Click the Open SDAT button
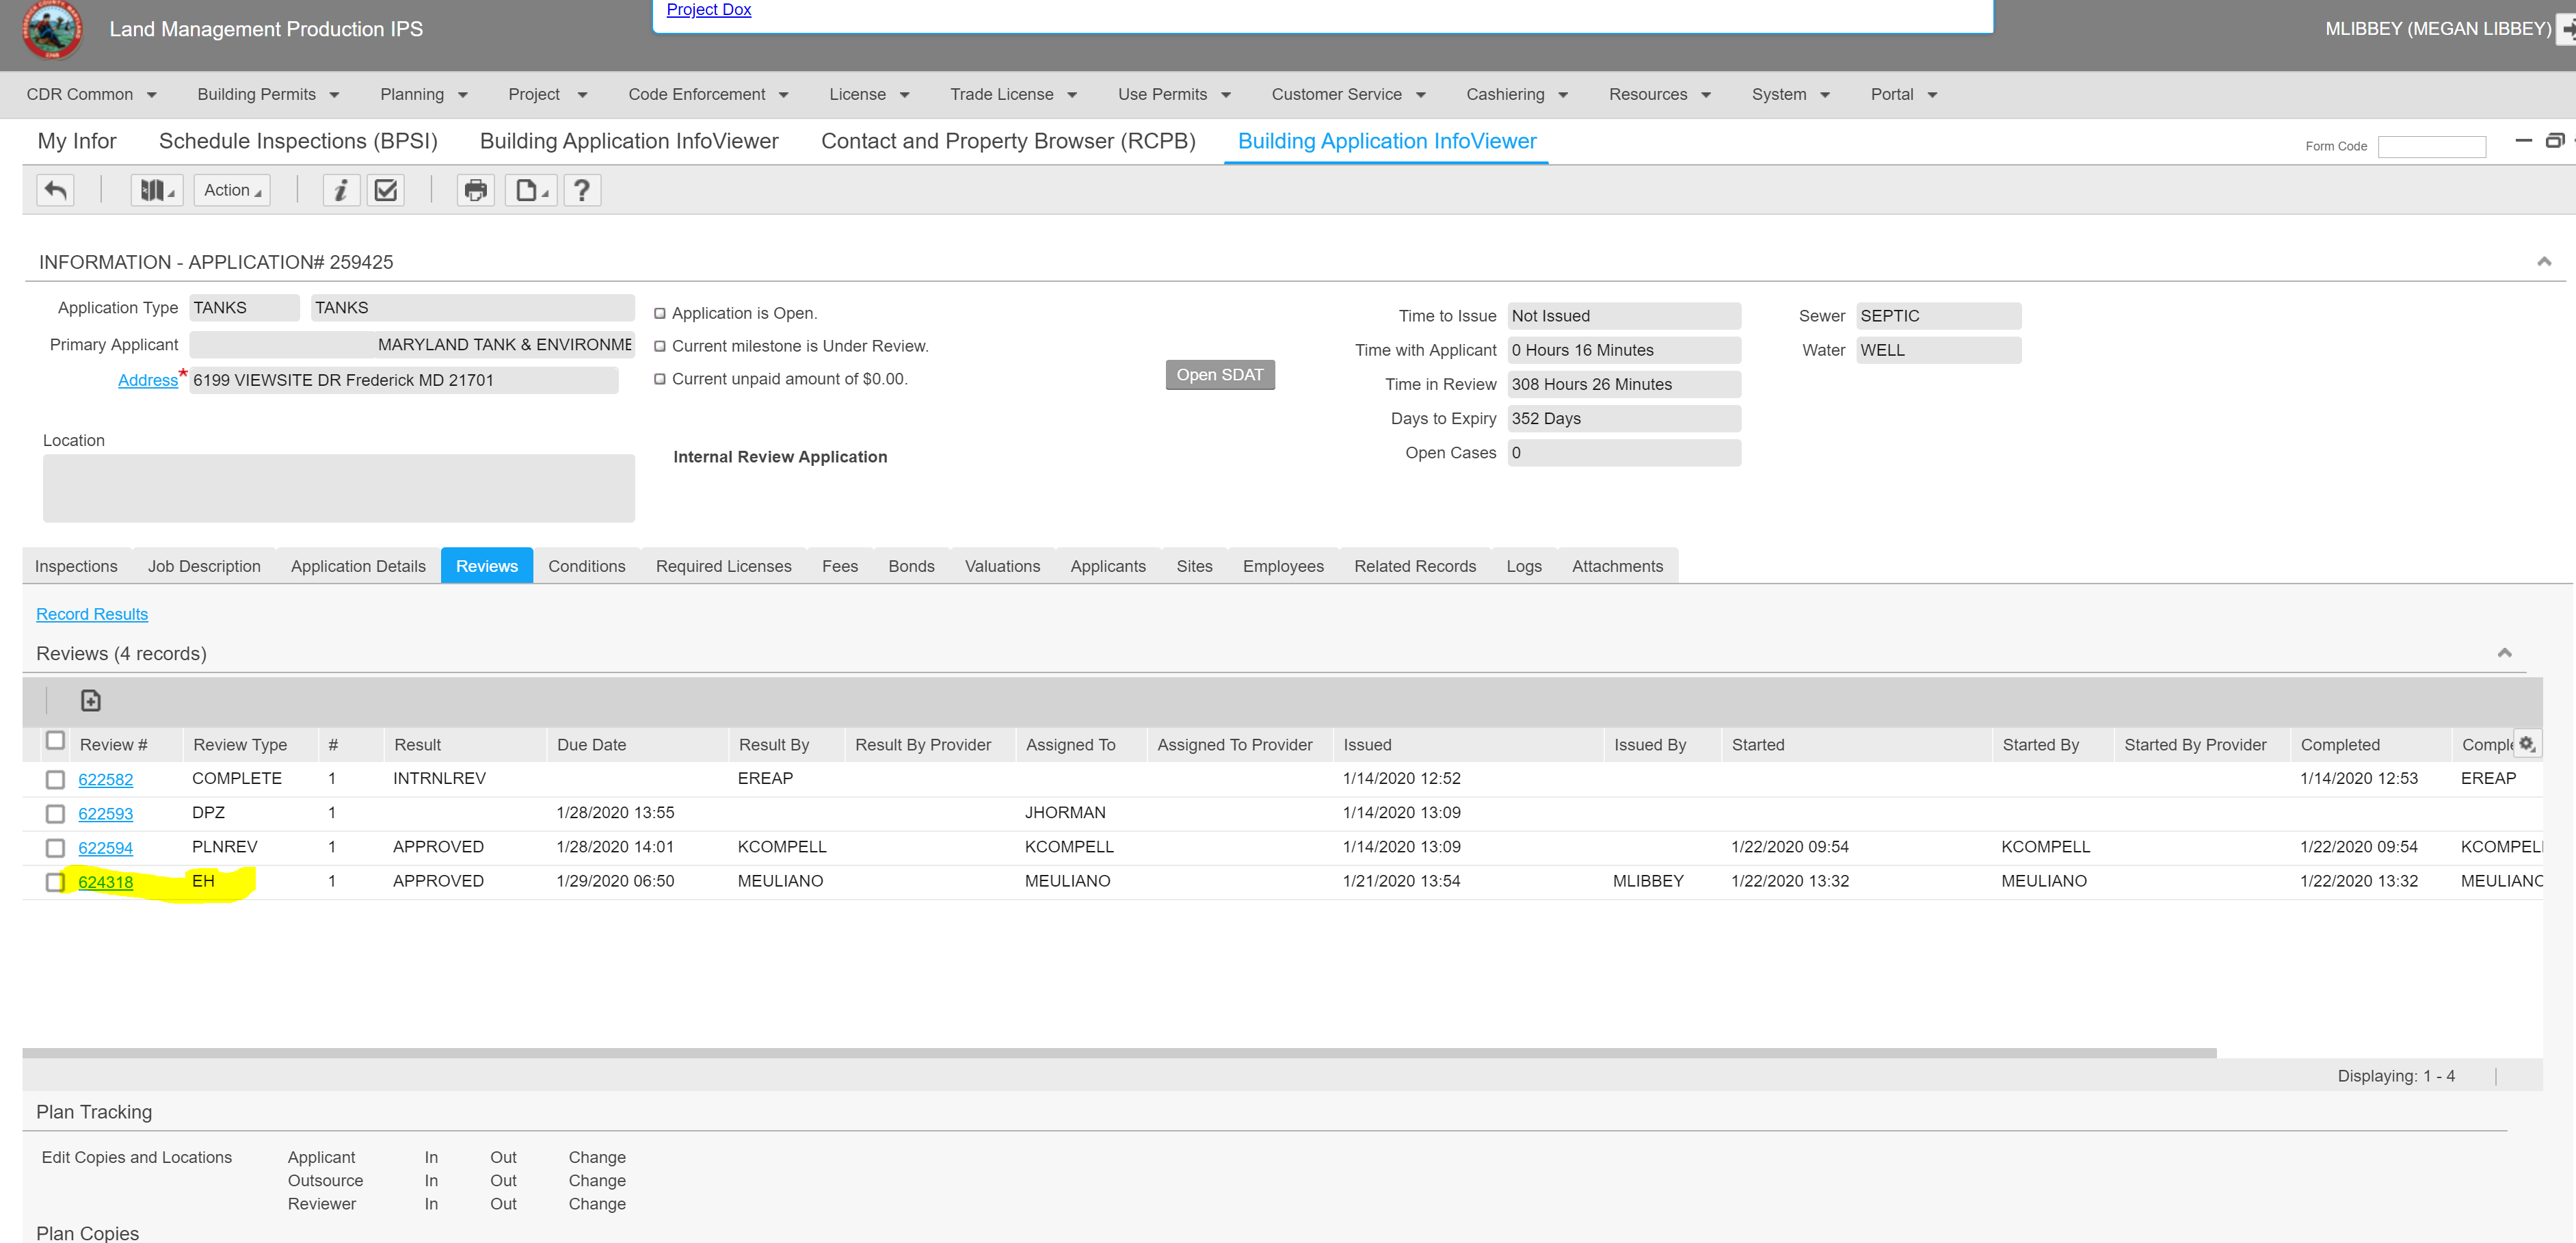This screenshot has height=1243, width=2576. point(1219,375)
